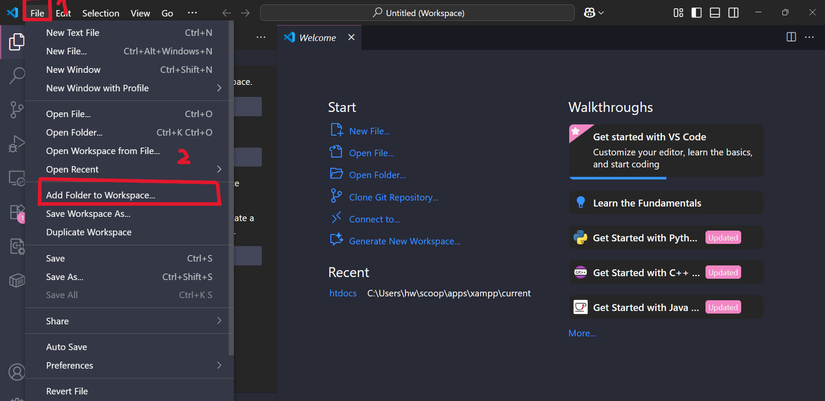Screen dimensions: 825x401
Task: Open the View menu
Action: coord(140,13)
